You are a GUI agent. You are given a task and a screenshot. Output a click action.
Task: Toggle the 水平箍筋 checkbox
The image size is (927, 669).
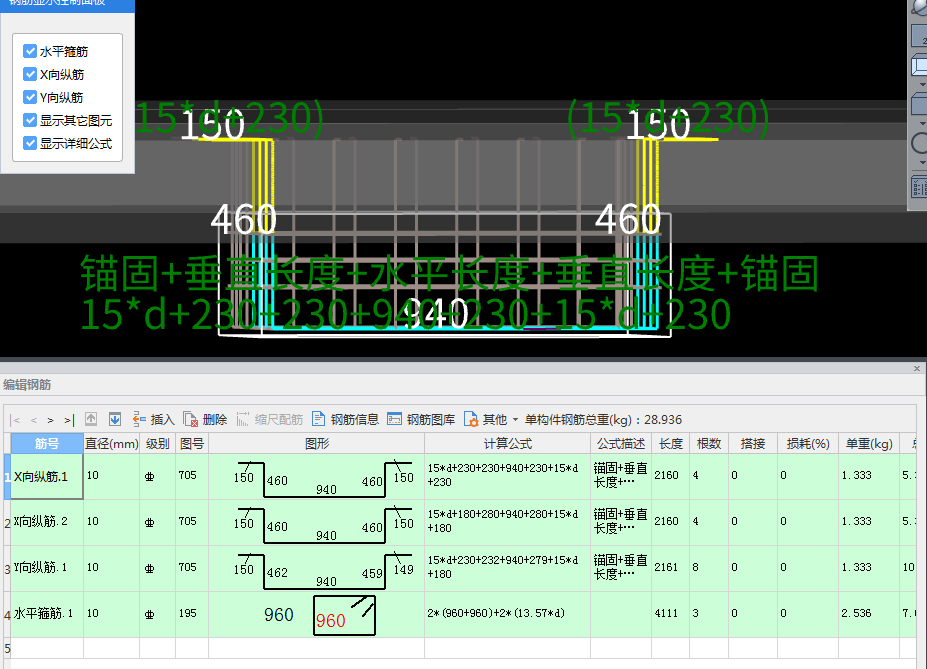(x=30, y=51)
